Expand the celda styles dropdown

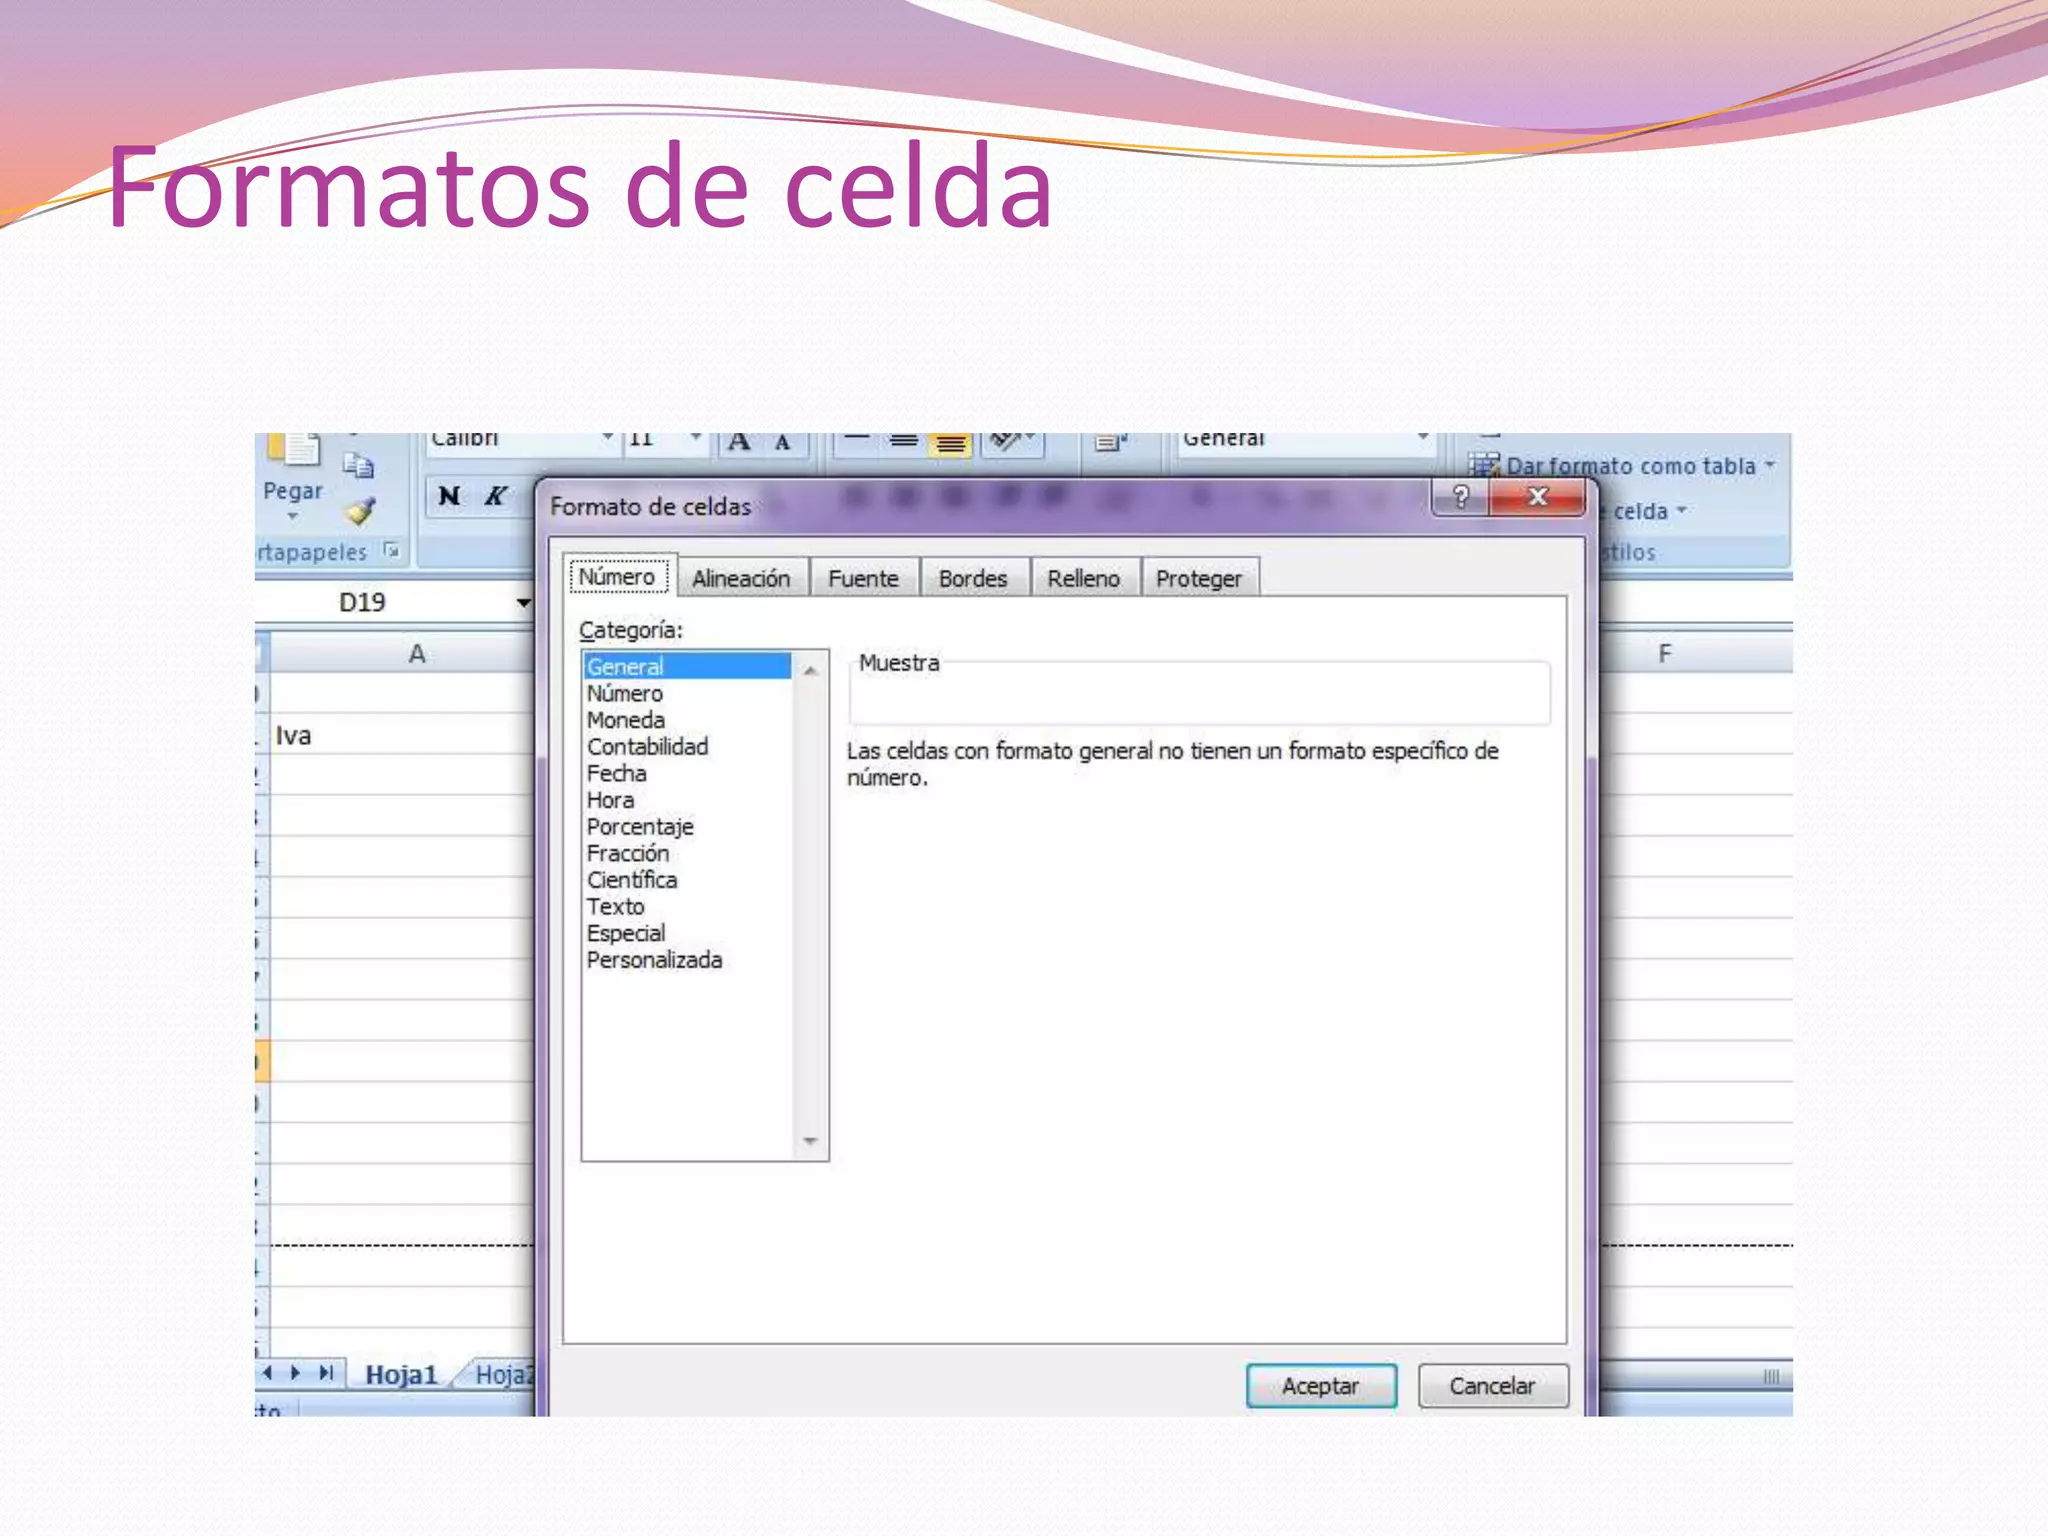tap(1681, 511)
